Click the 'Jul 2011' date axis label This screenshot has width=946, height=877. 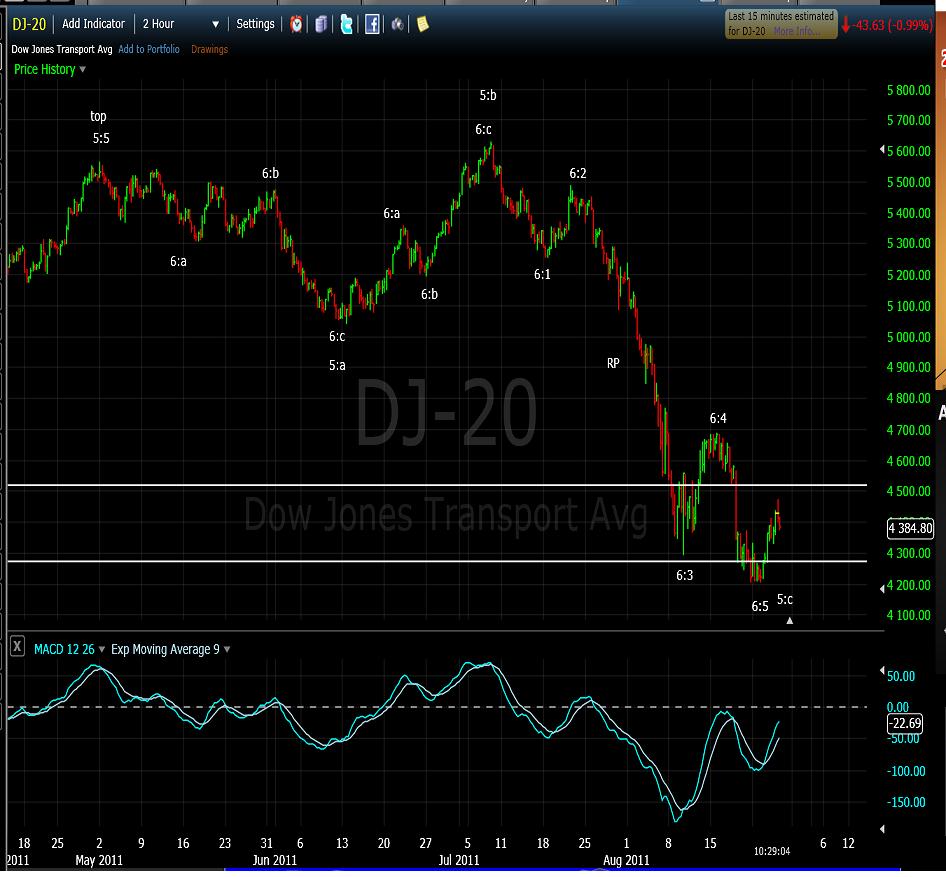pos(459,860)
